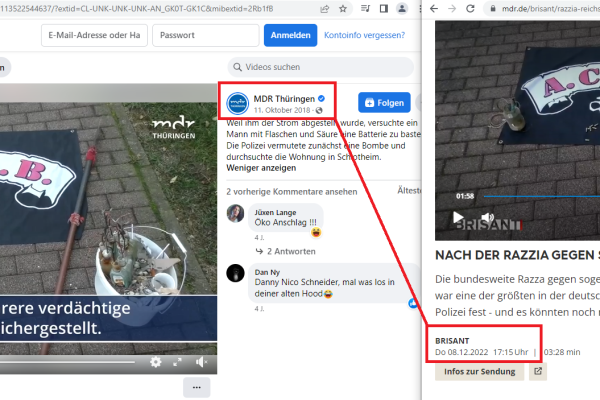Play the Brisant video on mdr.de
The width and height of the screenshot is (600, 400).
click(458, 217)
